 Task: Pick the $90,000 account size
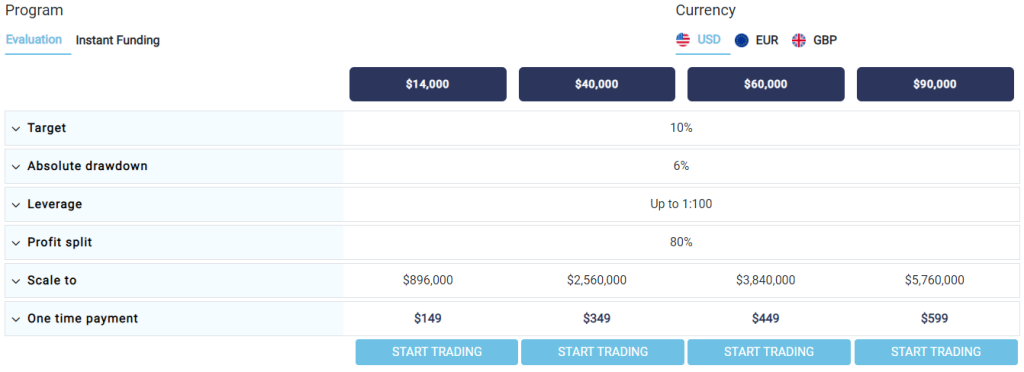935,84
